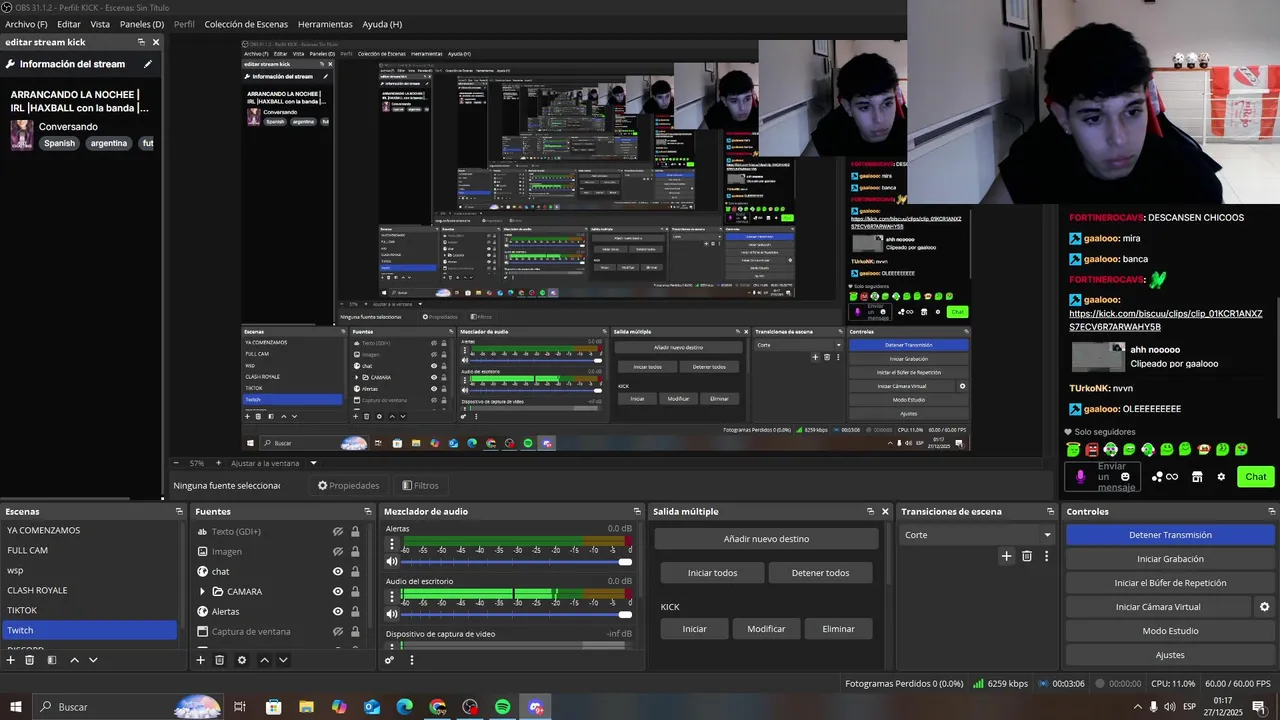This screenshot has width=1280, height=720.
Task: Open the Archivo (F) menu
Action: point(26,24)
